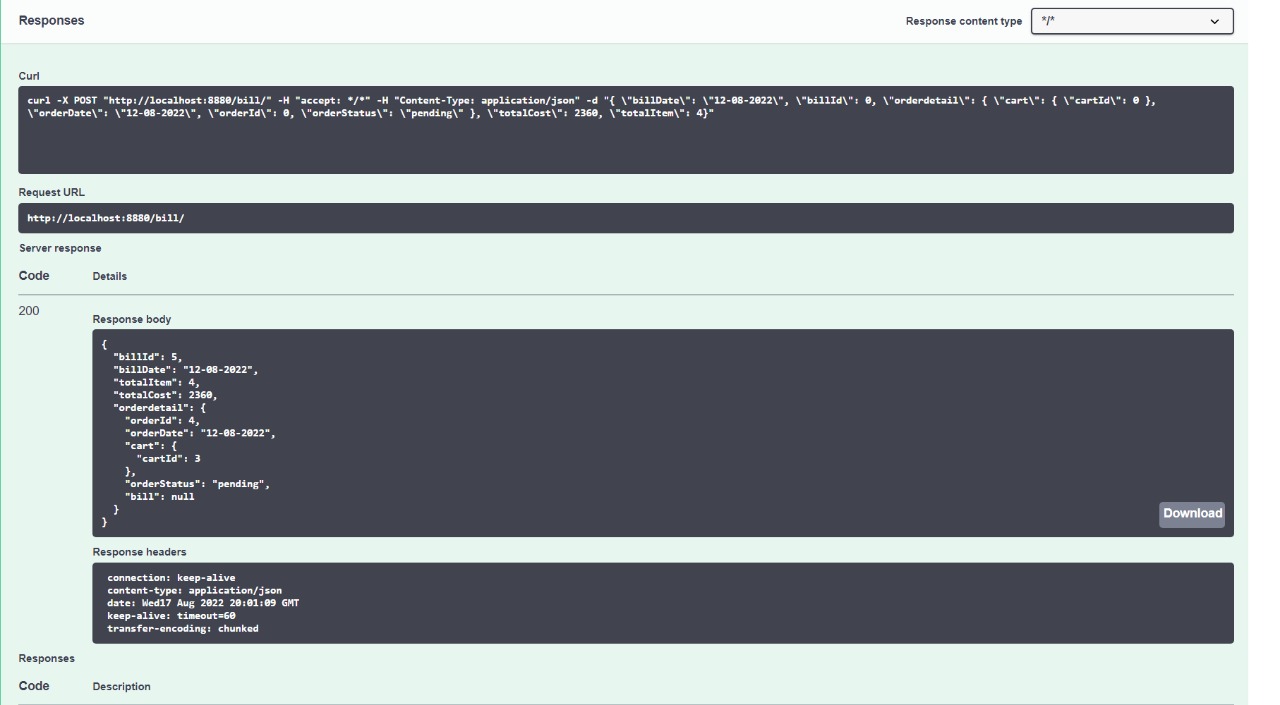
Task: Click the date response header line
Action: point(203,603)
